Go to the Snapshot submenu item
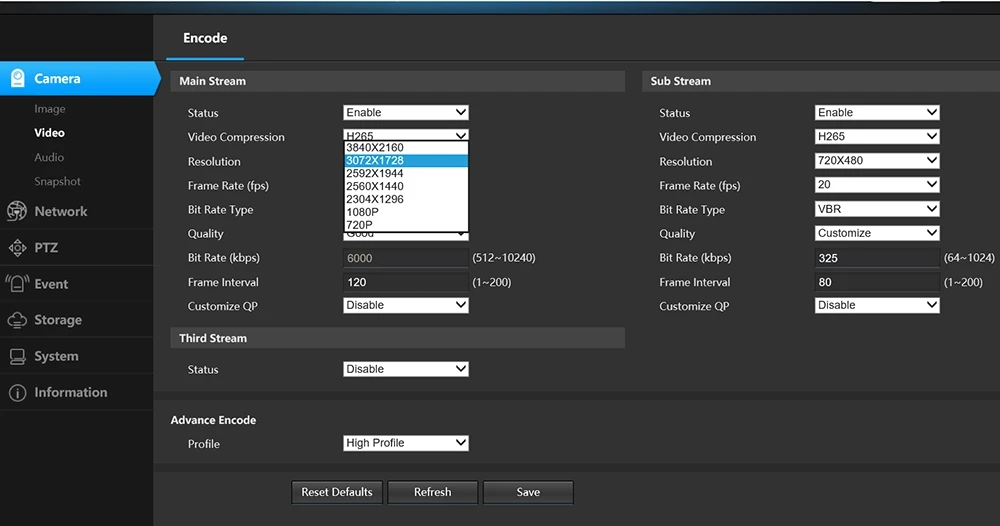 [57, 181]
